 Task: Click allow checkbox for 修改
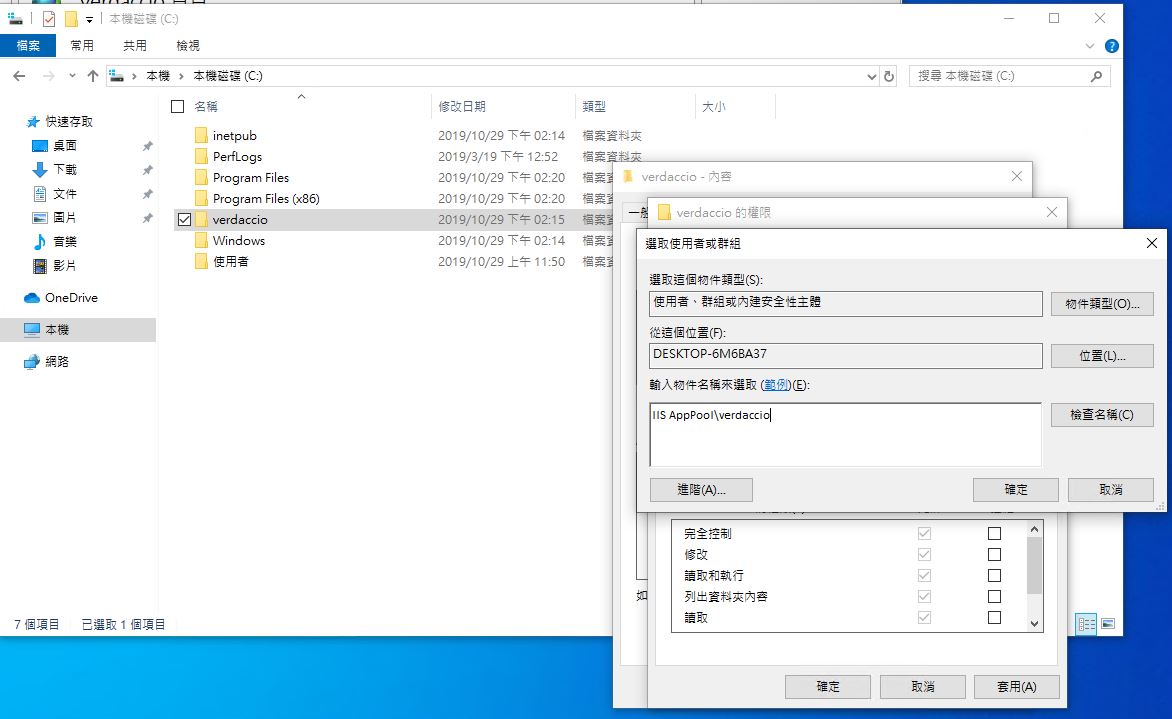(925, 555)
